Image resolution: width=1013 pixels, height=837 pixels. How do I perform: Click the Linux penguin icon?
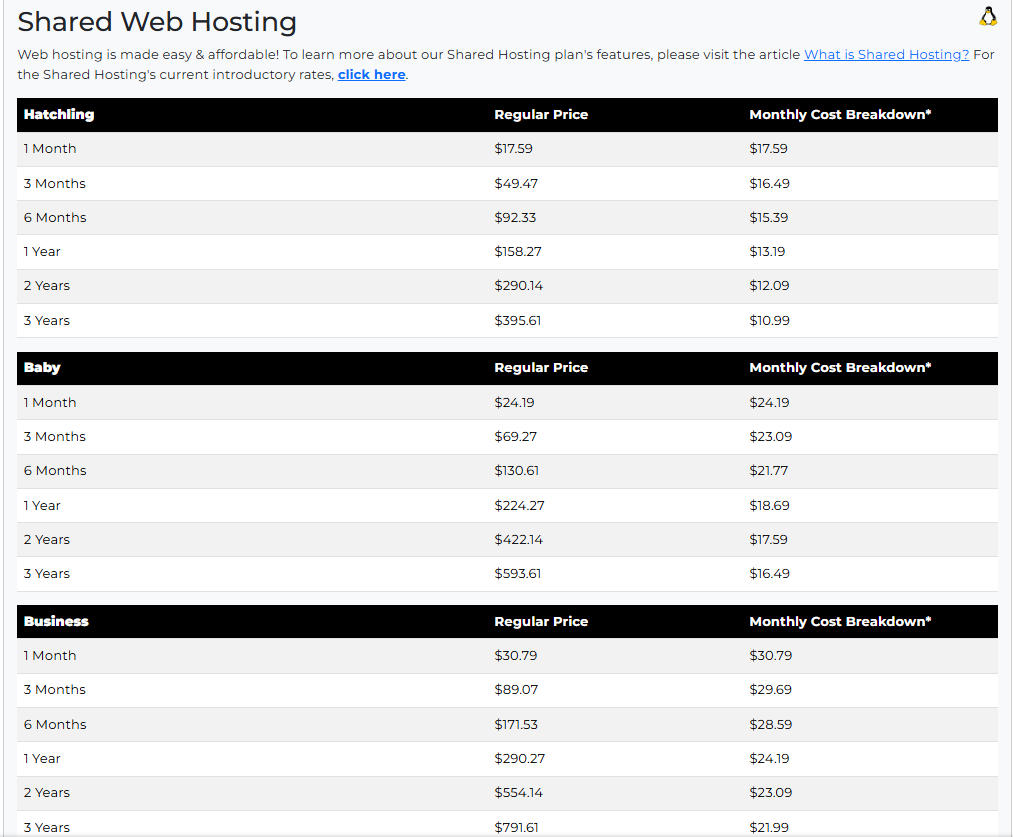988,17
